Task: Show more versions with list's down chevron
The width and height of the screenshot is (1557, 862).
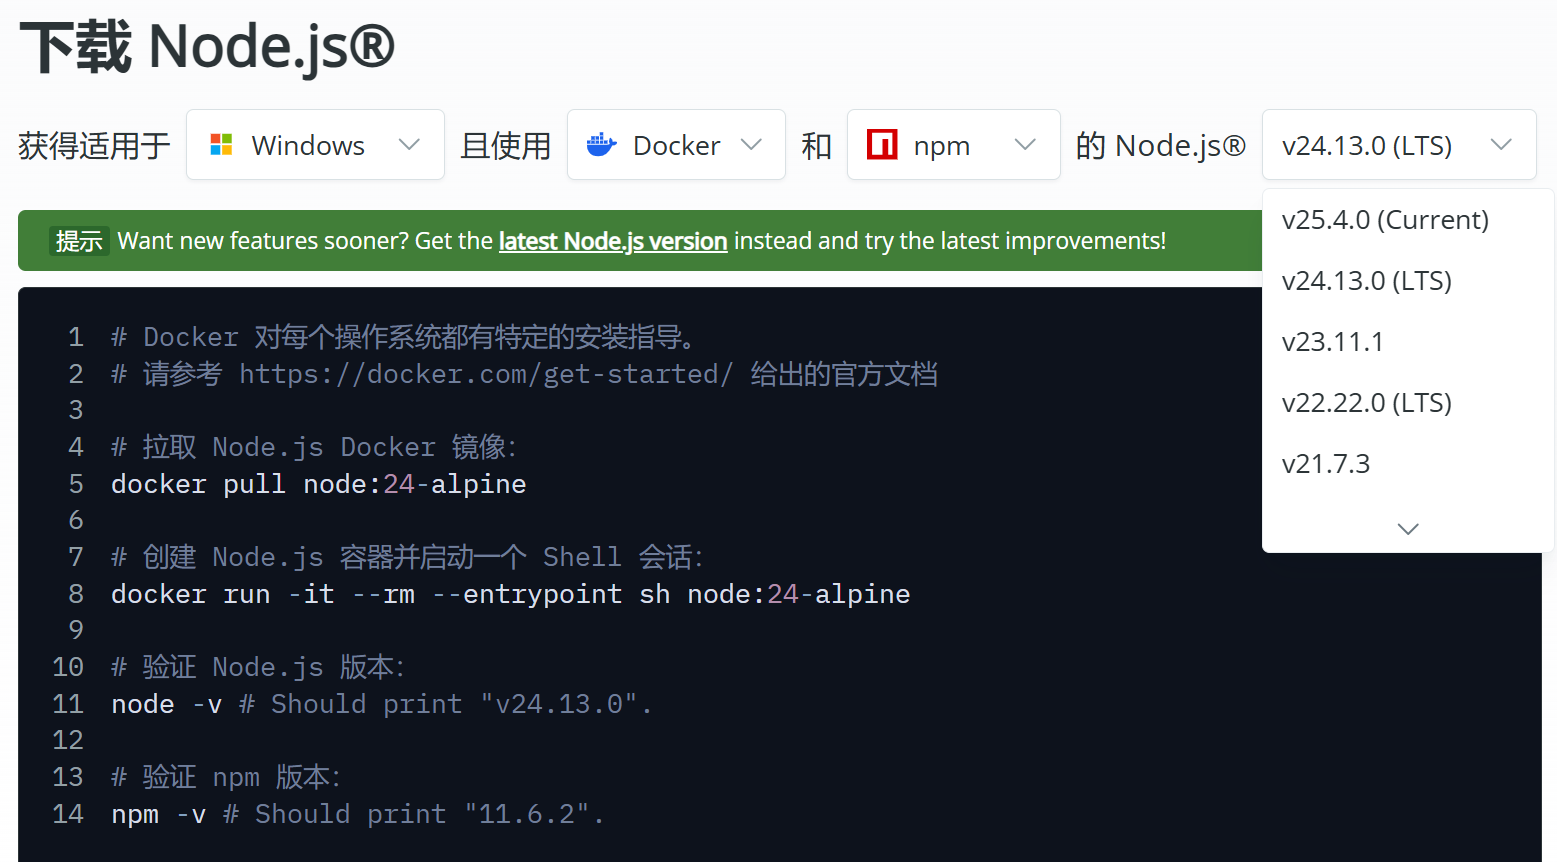Action: pyautogui.click(x=1408, y=529)
